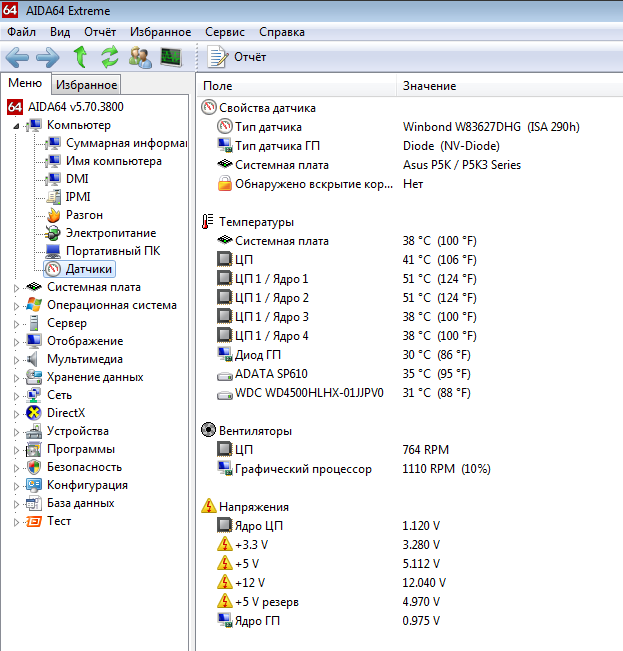Click the Свойства датчика section gauge icon
Screen dimensions: 623x651
click(209, 107)
